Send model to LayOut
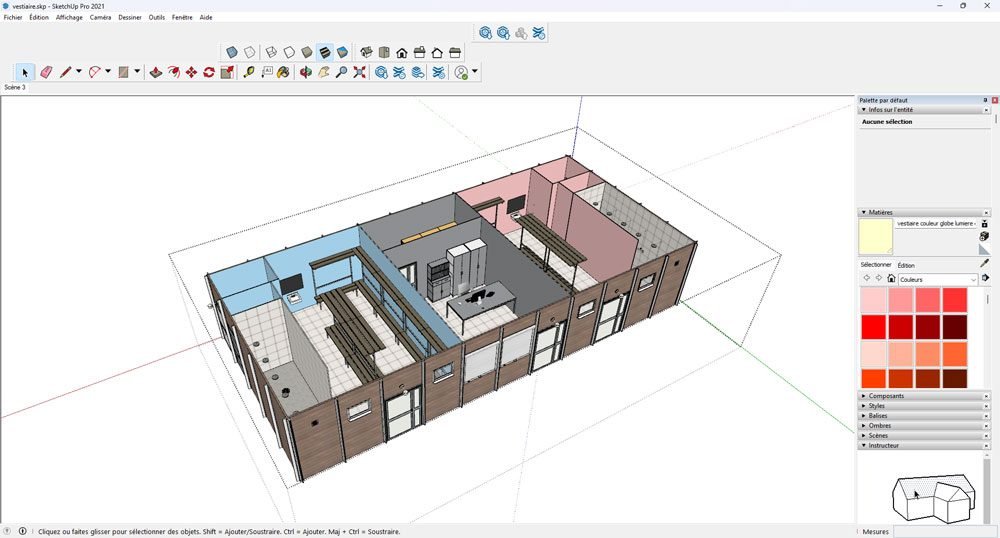The height and width of the screenshot is (538, 1000). pos(418,73)
